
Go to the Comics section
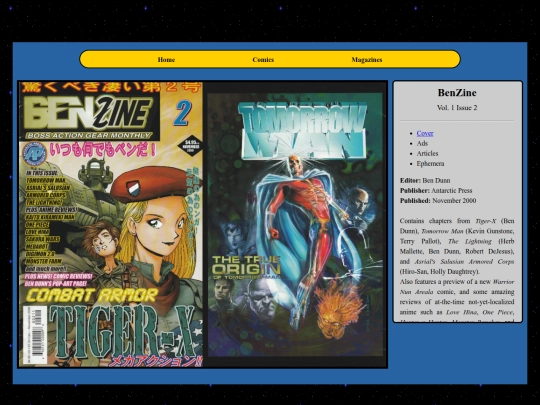pyautogui.click(x=263, y=60)
